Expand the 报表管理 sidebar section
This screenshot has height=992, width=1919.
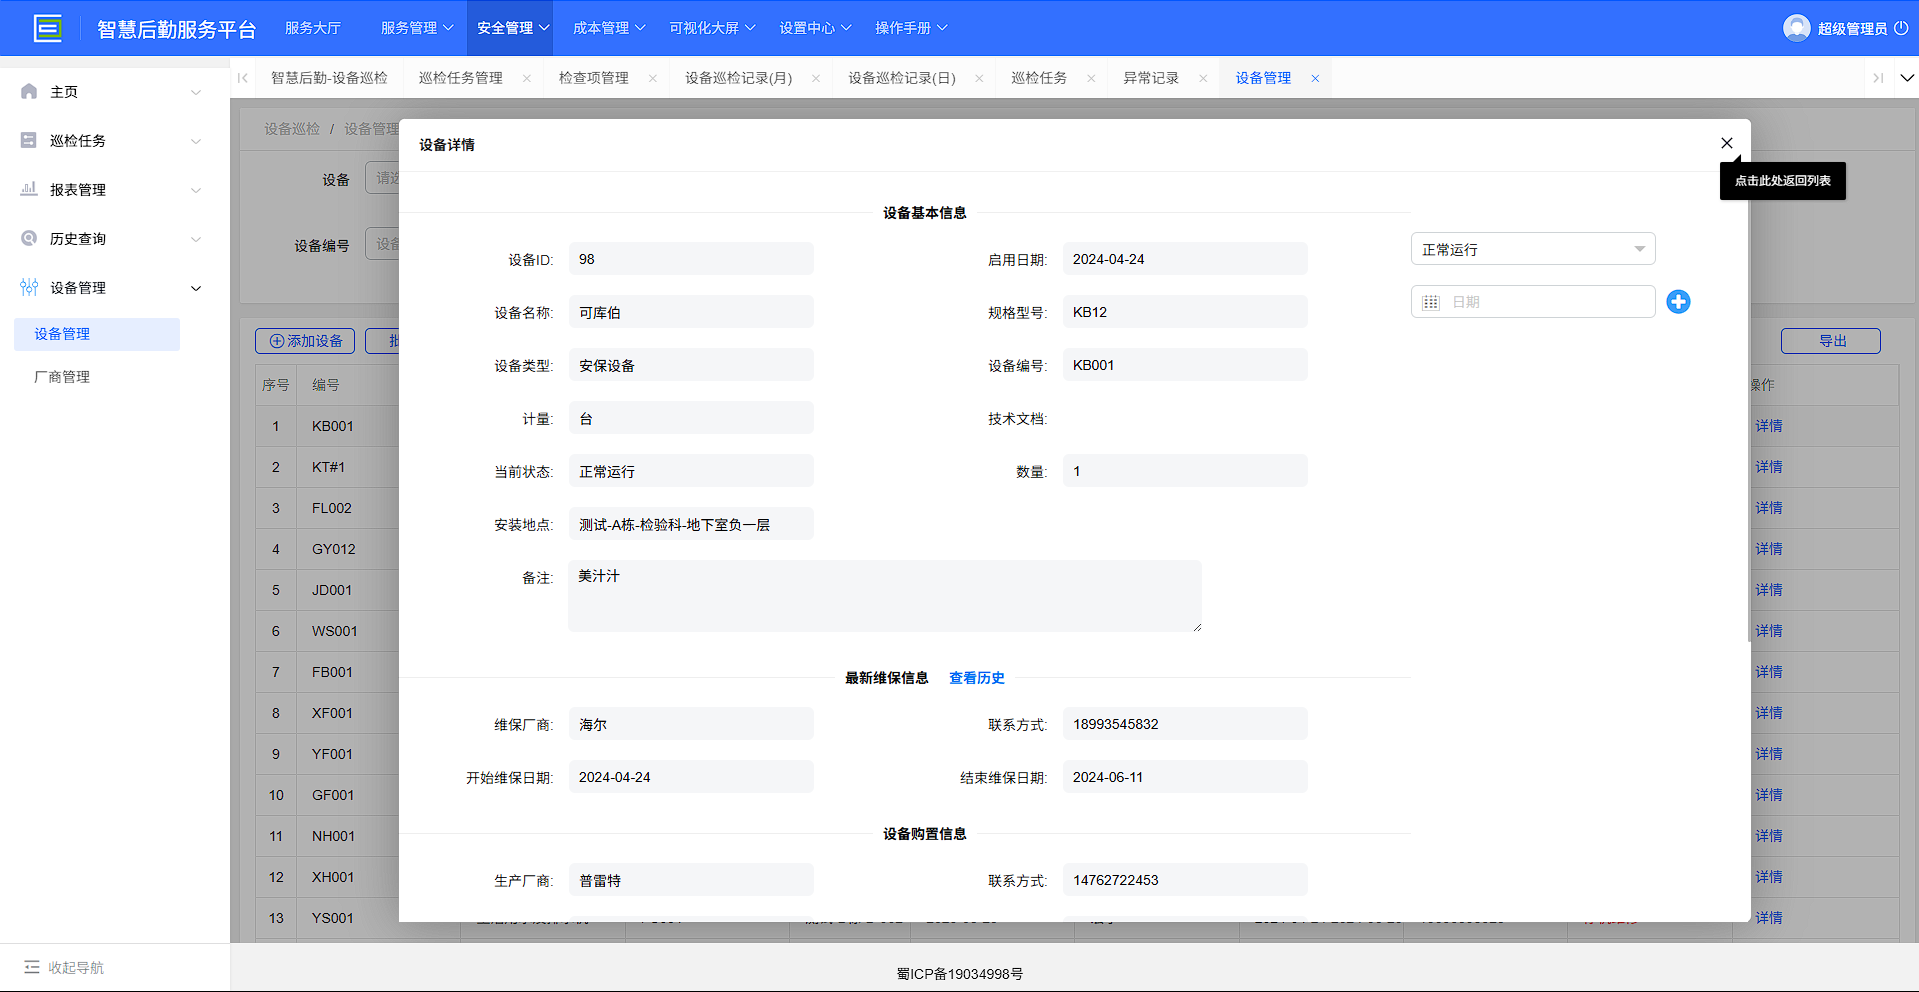196,190
